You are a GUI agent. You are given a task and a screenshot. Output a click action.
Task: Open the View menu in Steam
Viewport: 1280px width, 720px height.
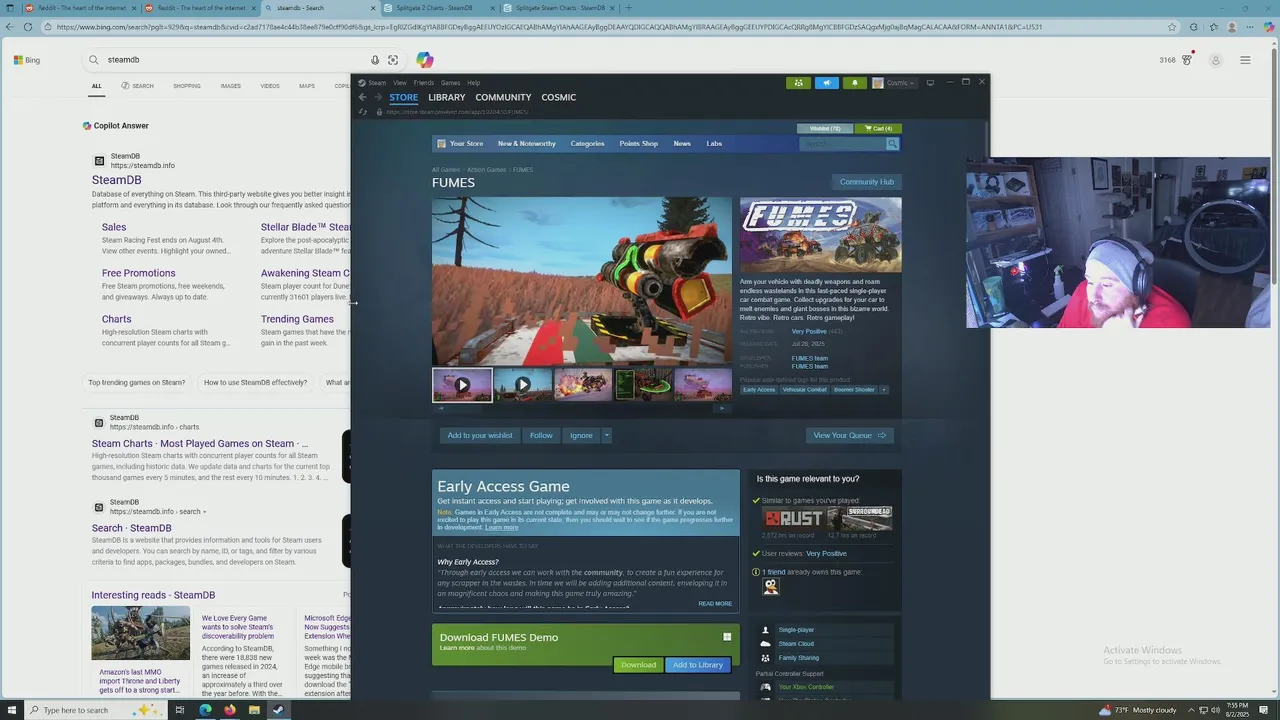point(400,83)
